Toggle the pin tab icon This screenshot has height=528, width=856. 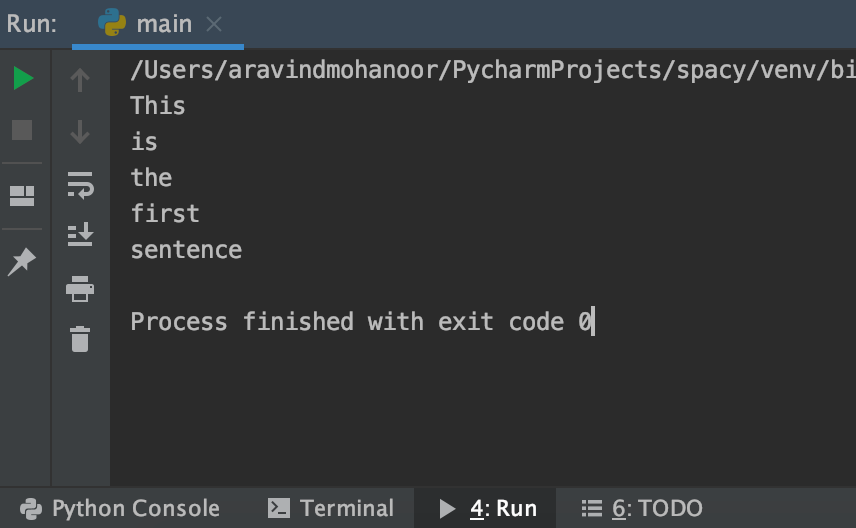(22, 262)
